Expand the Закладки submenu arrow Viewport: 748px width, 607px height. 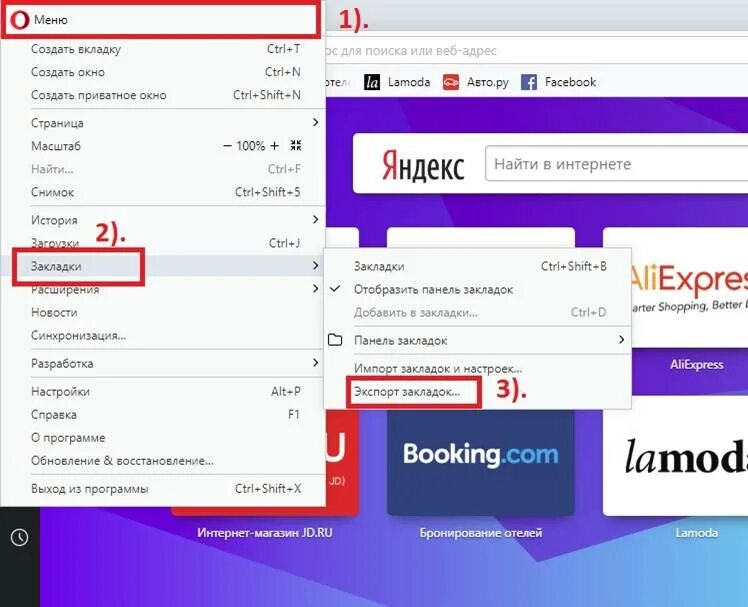click(315, 265)
